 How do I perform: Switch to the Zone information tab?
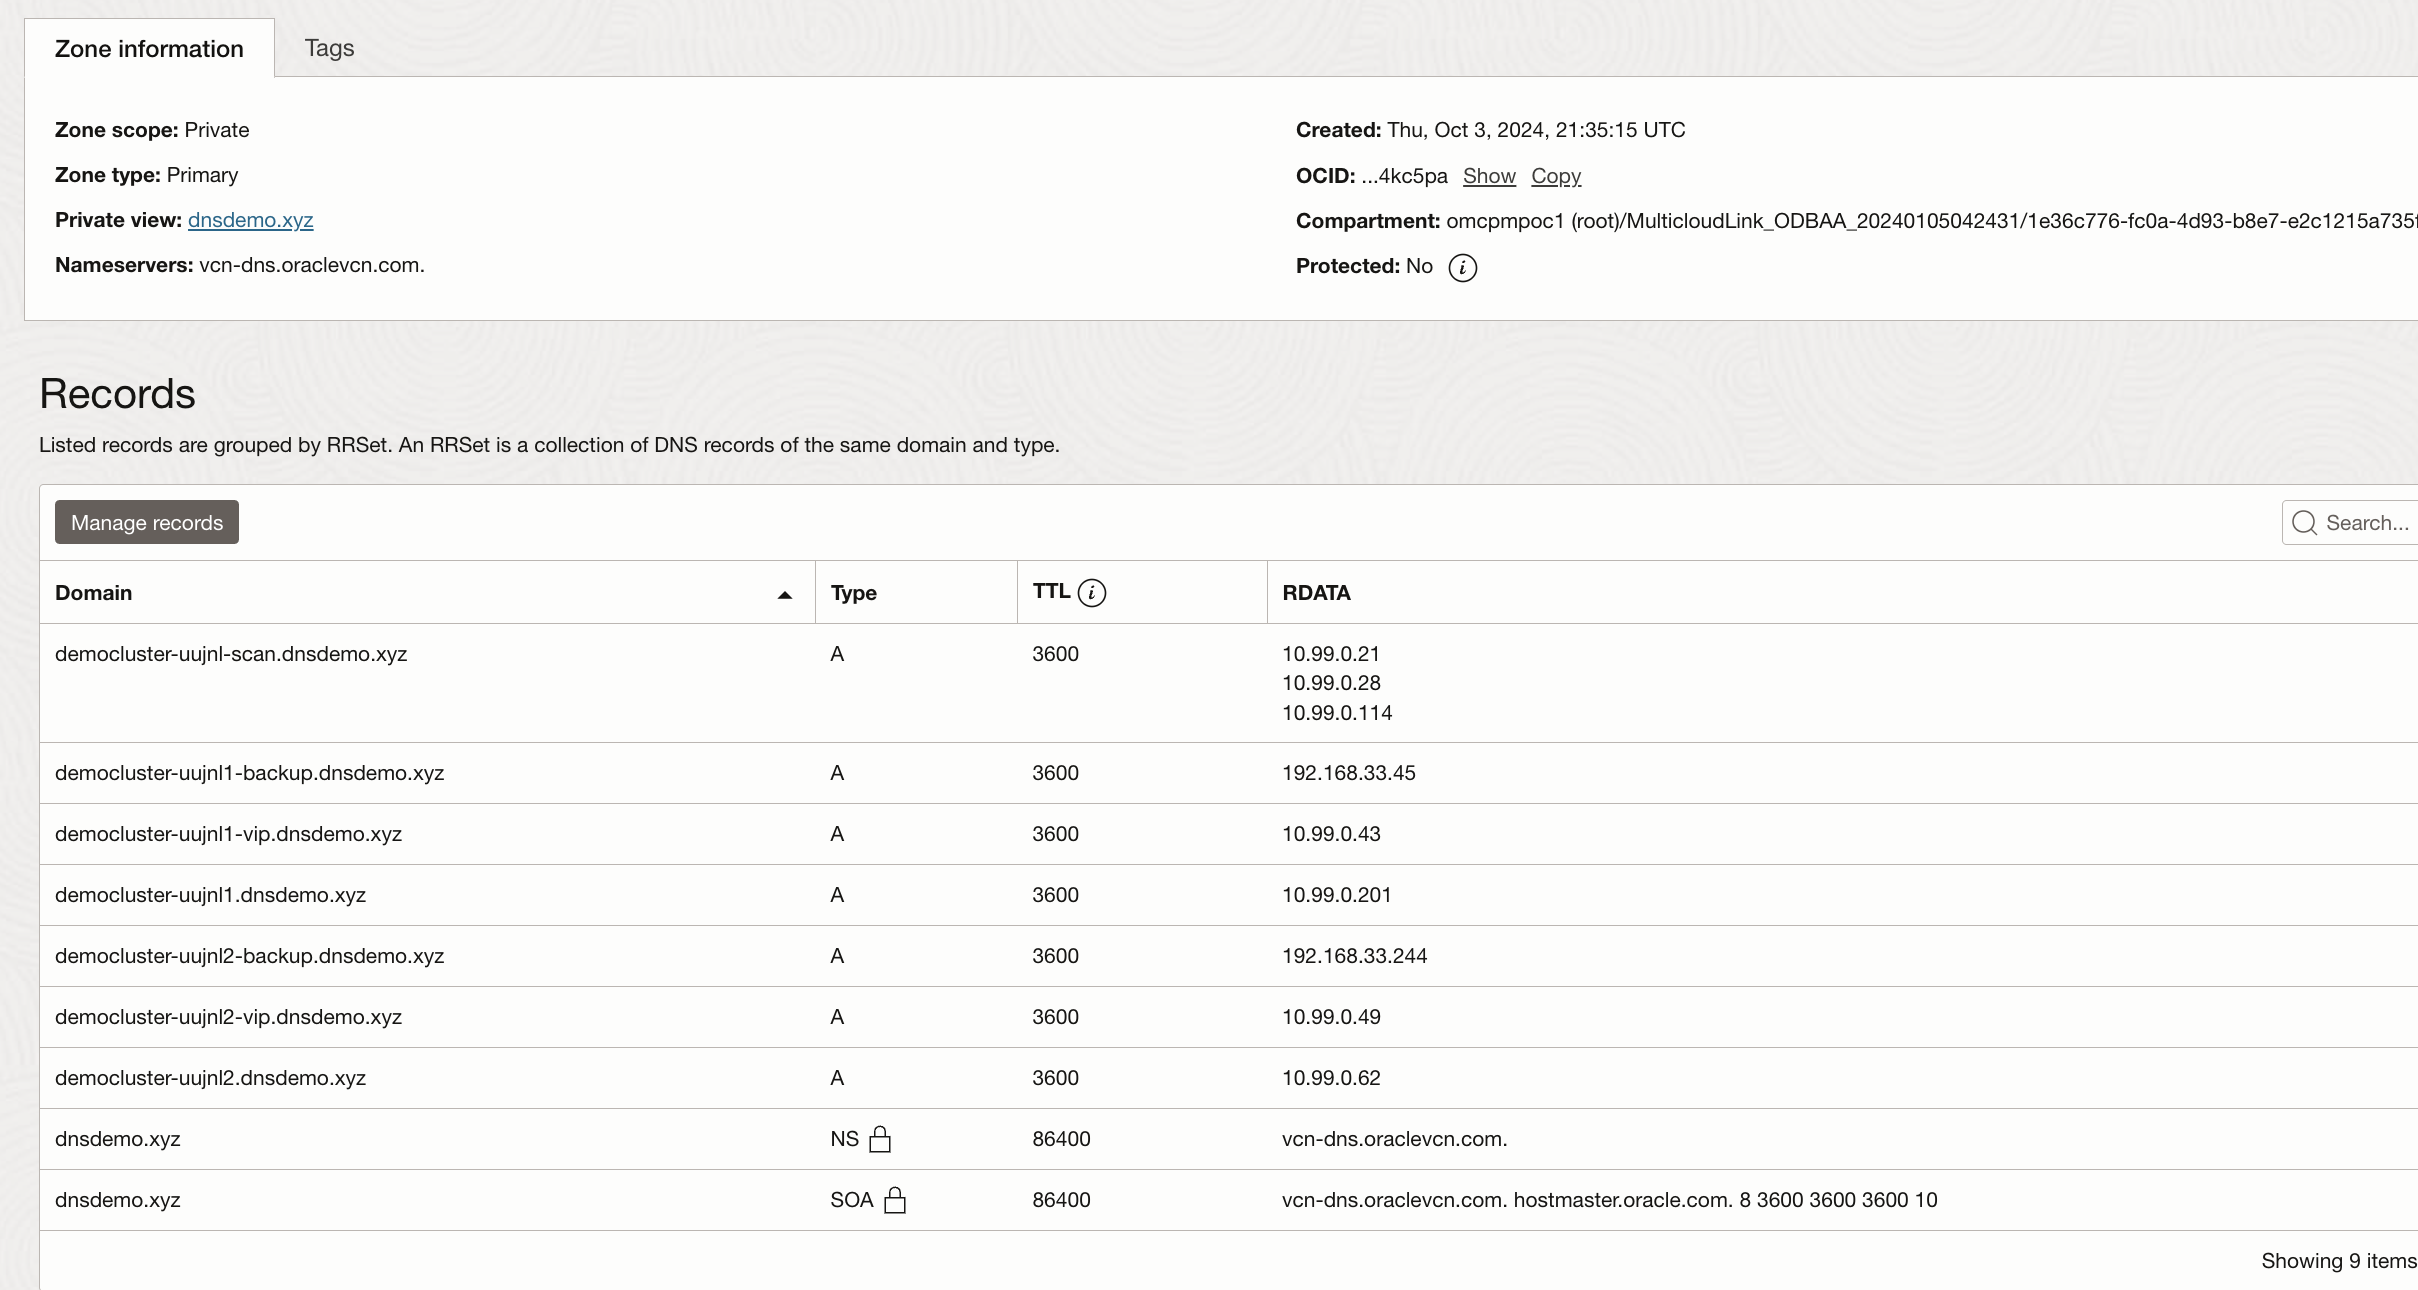tap(148, 47)
